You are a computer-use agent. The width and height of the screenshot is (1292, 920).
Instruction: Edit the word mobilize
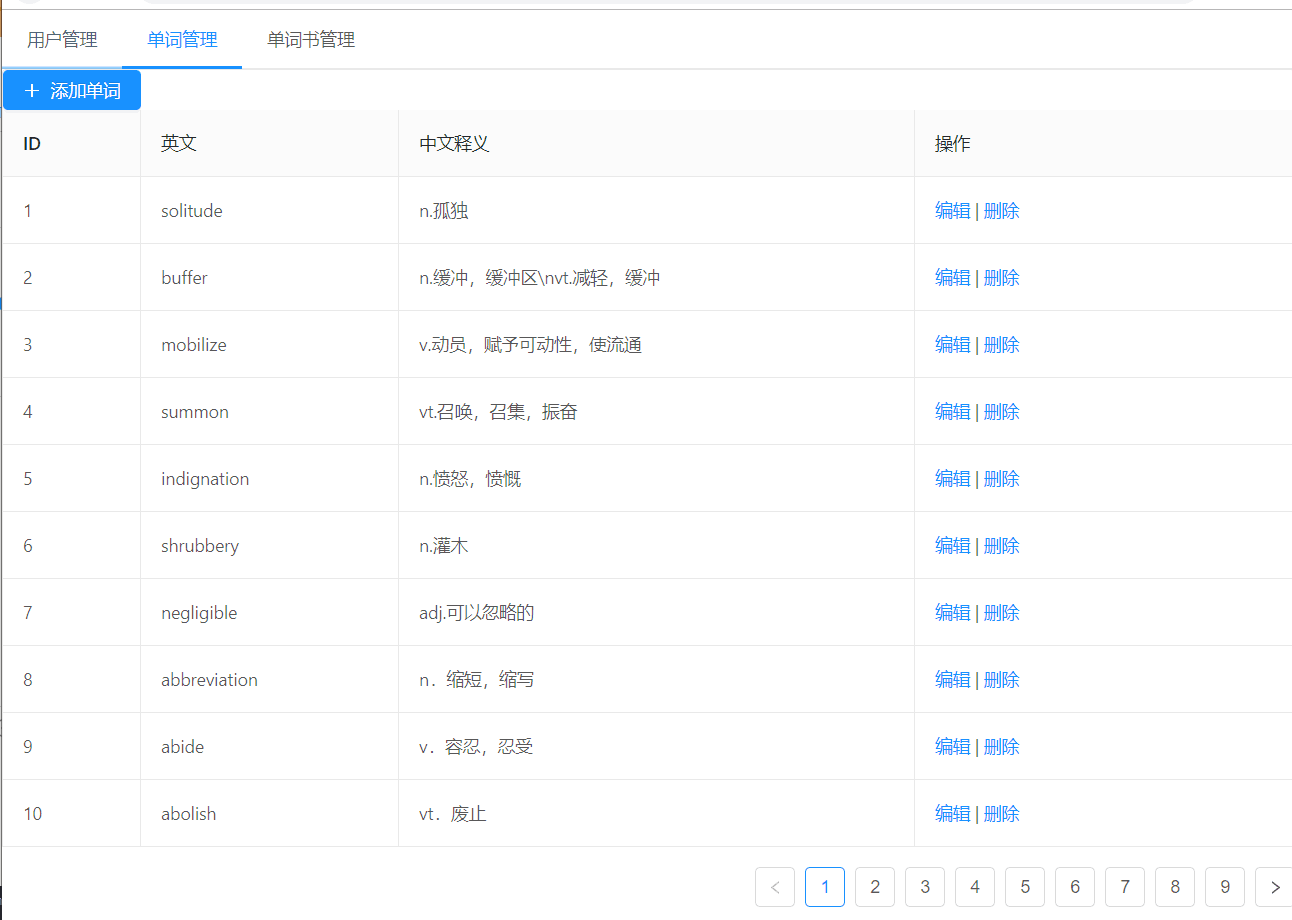coord(953,345)
